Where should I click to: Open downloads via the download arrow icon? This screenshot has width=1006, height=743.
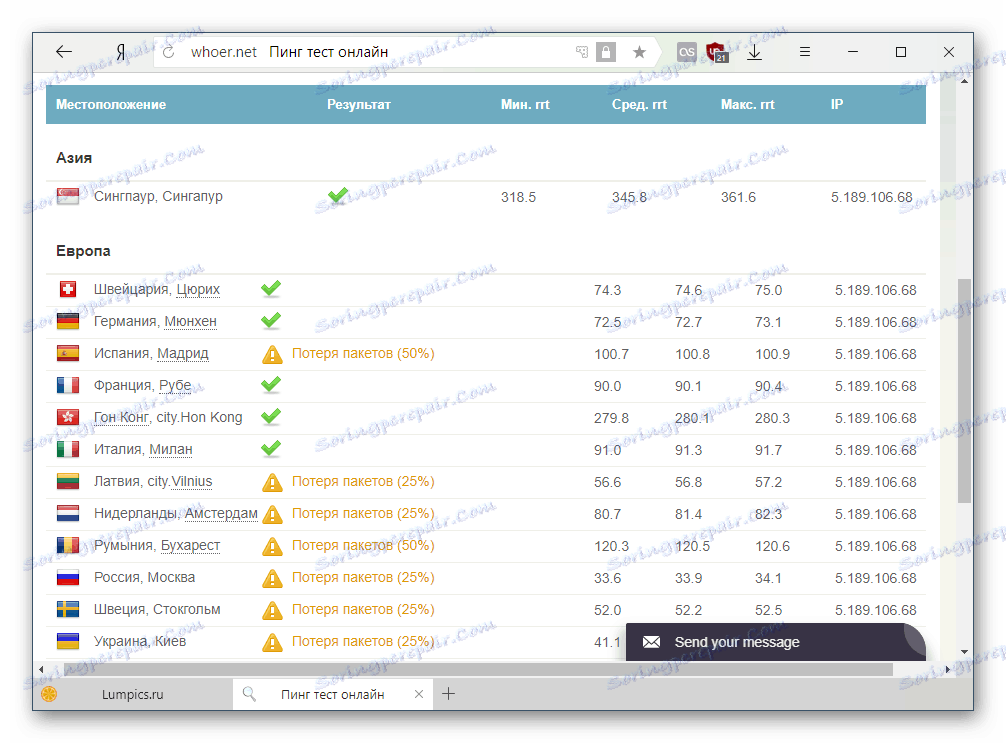[x=754, y=52]
